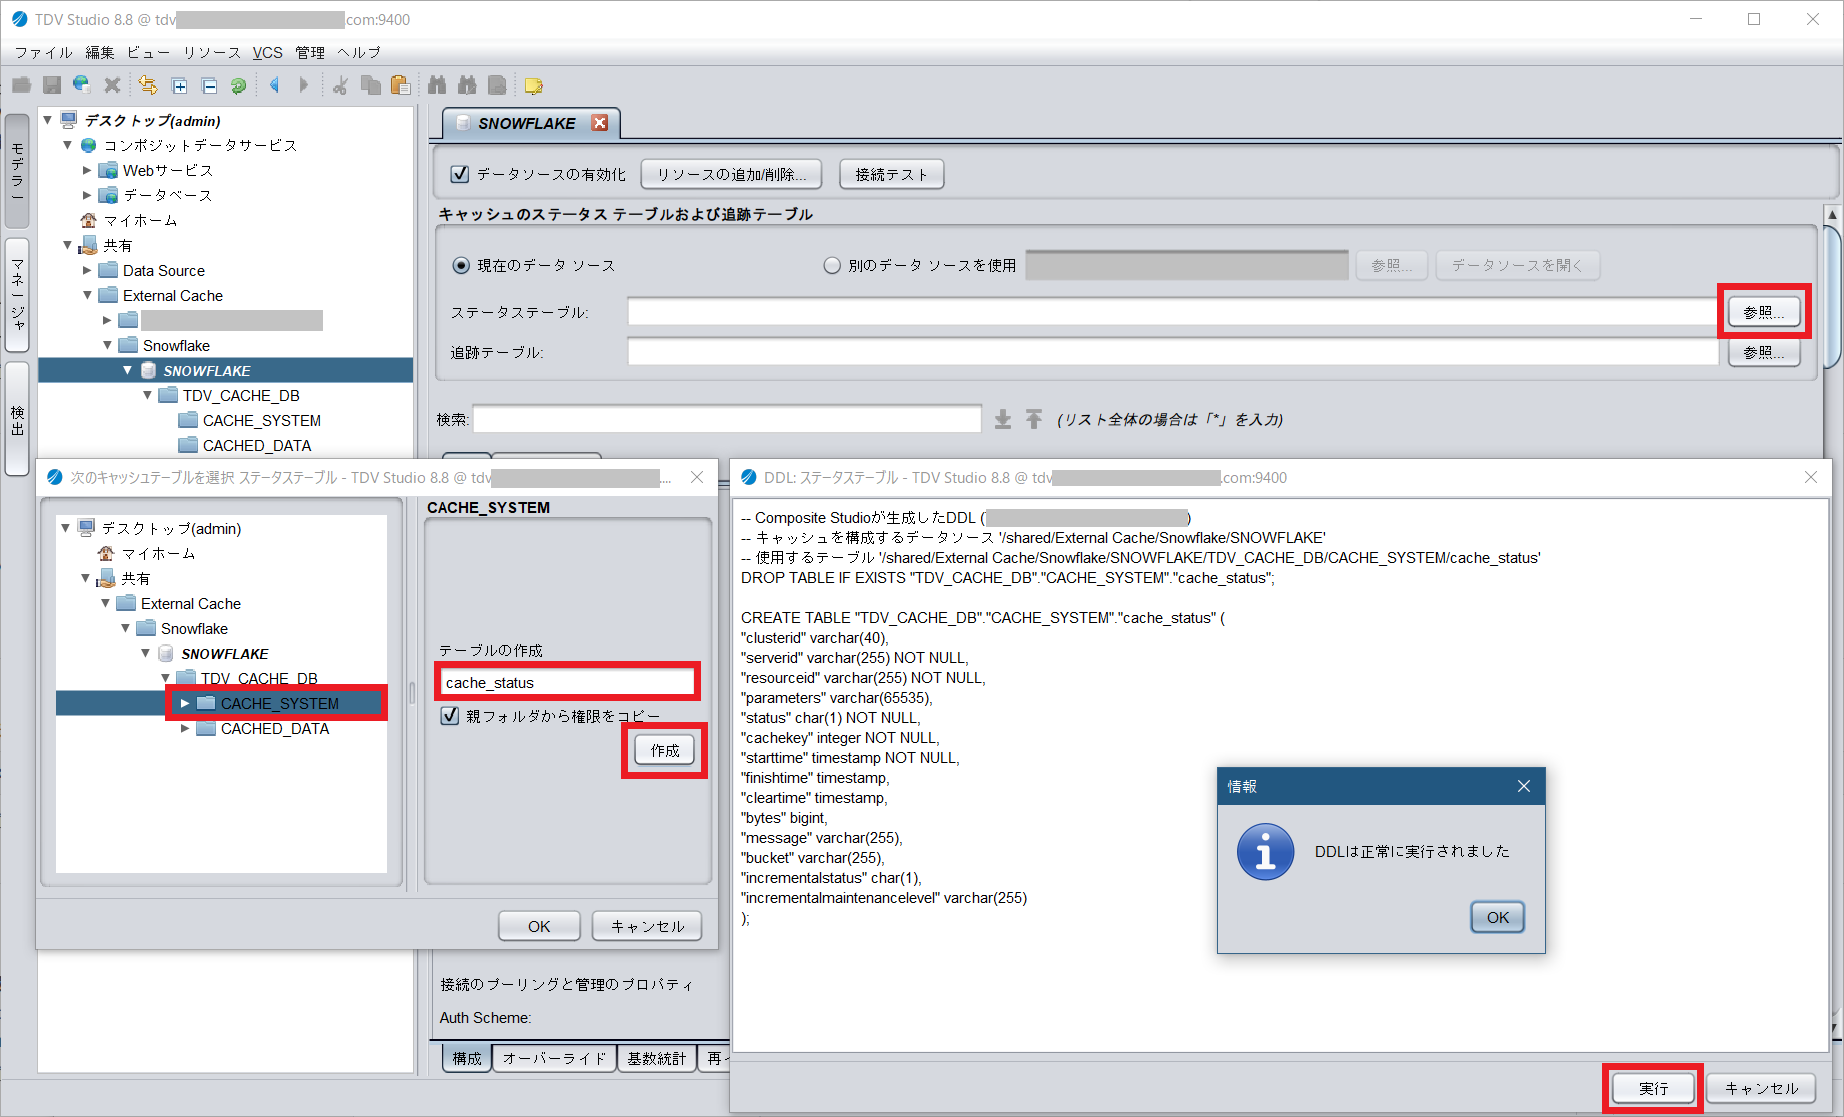Click the save disk toolbar icon
1844x1117 pixels.
tap(52, 86)
